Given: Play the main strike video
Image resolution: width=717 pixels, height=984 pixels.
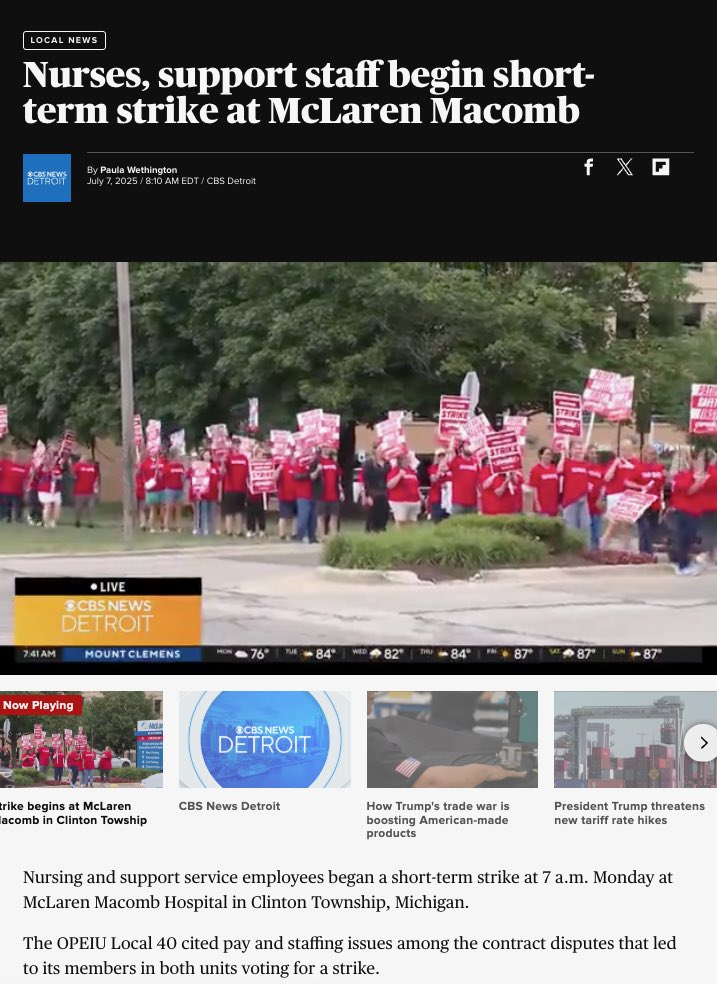Looking at the screenshot, I should (x=358, y=468).
